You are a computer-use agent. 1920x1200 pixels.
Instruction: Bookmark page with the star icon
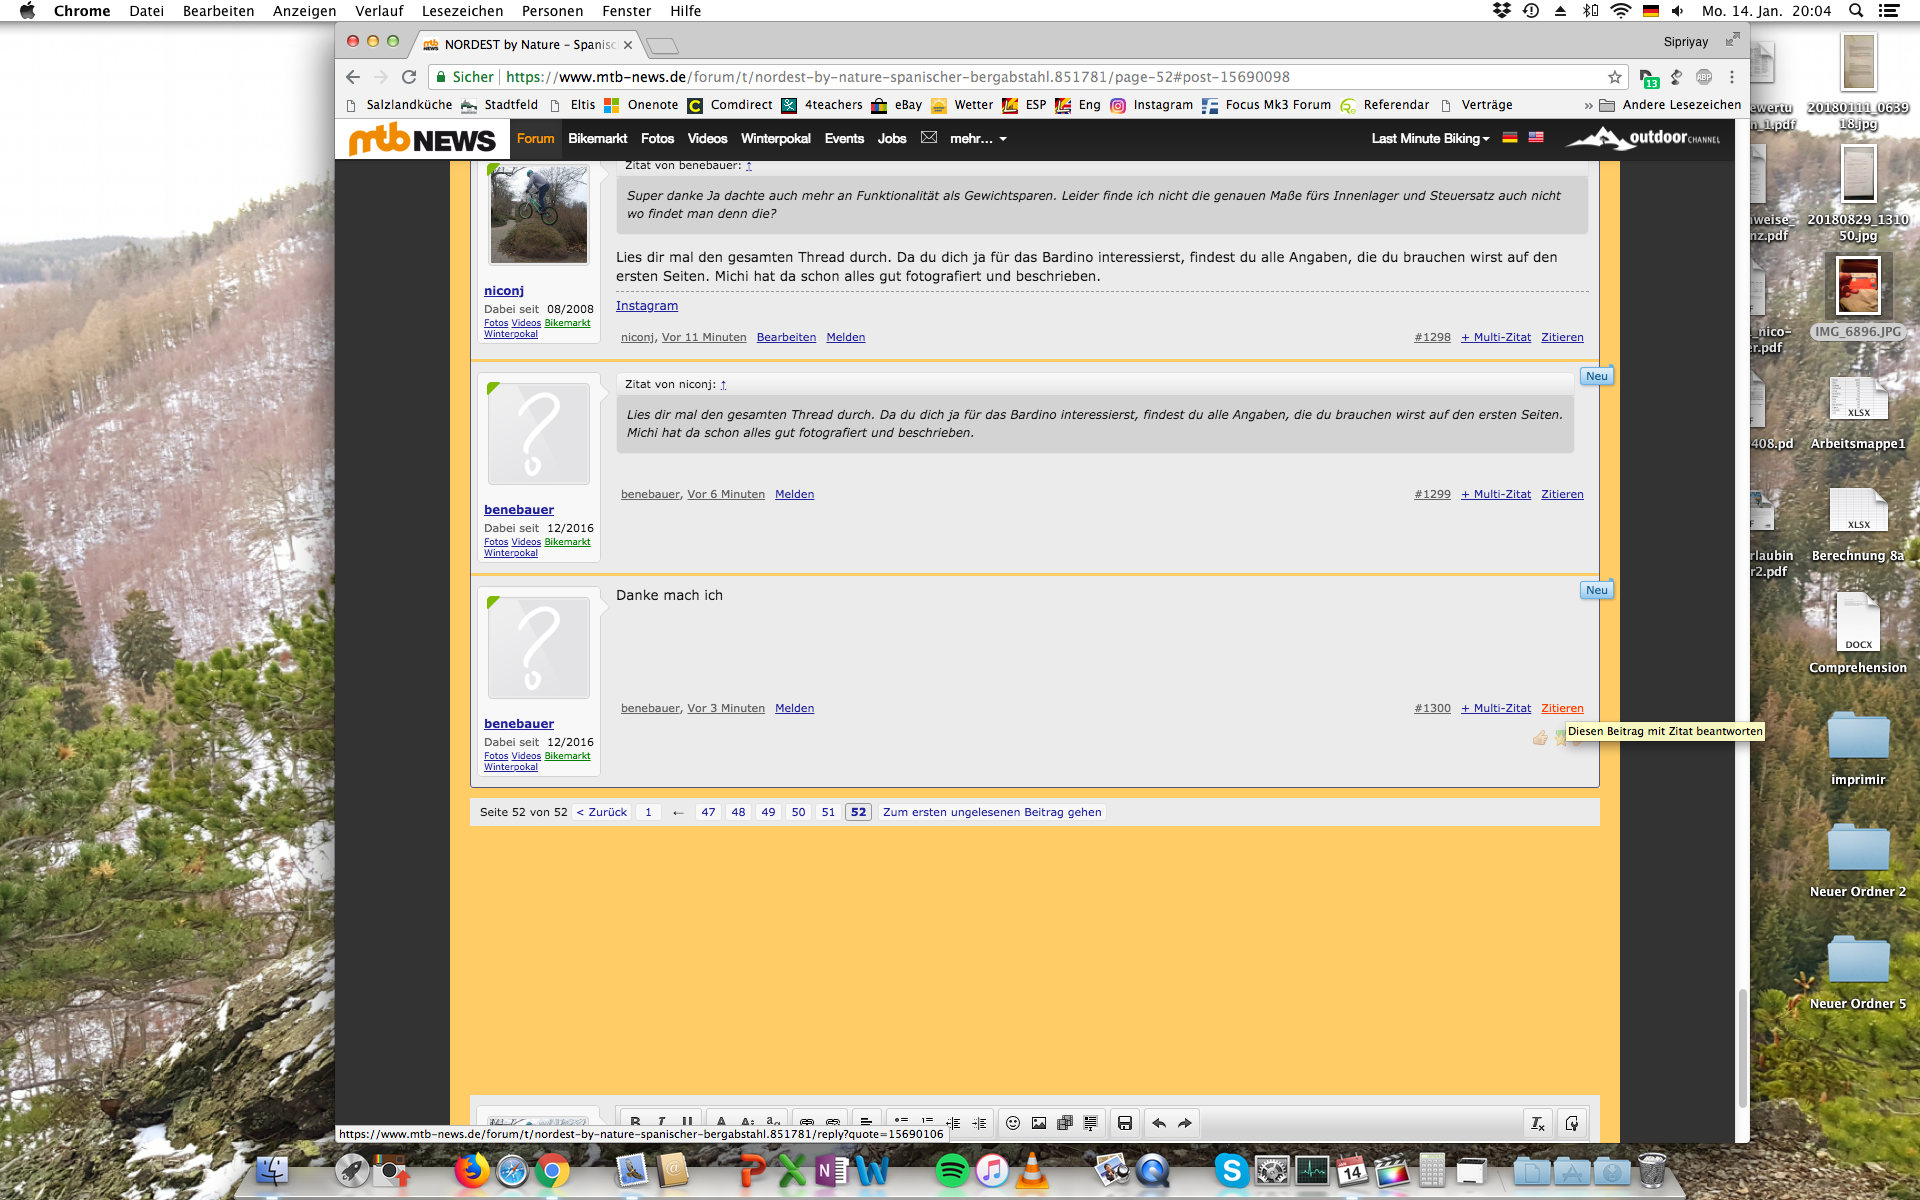pyautogui.click(x=1614, y=77)
